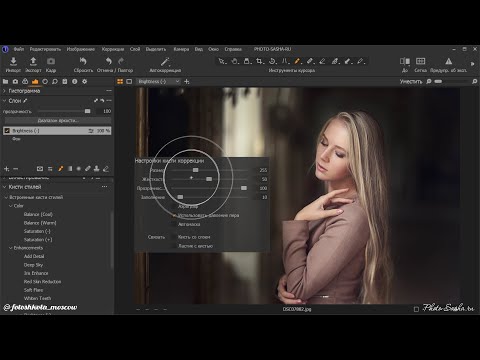Toggle the Brightness (-) layer checkbox
The width and height of the screenshot is (480, 360).
pos(7,131)
